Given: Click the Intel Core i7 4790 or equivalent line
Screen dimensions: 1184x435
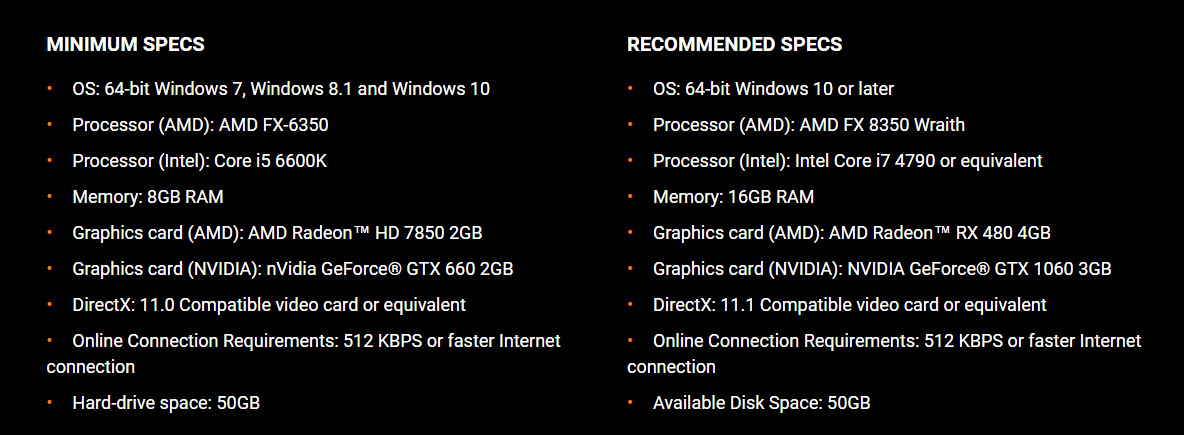Looking at the screenshot, I should [x=847, y=161].
